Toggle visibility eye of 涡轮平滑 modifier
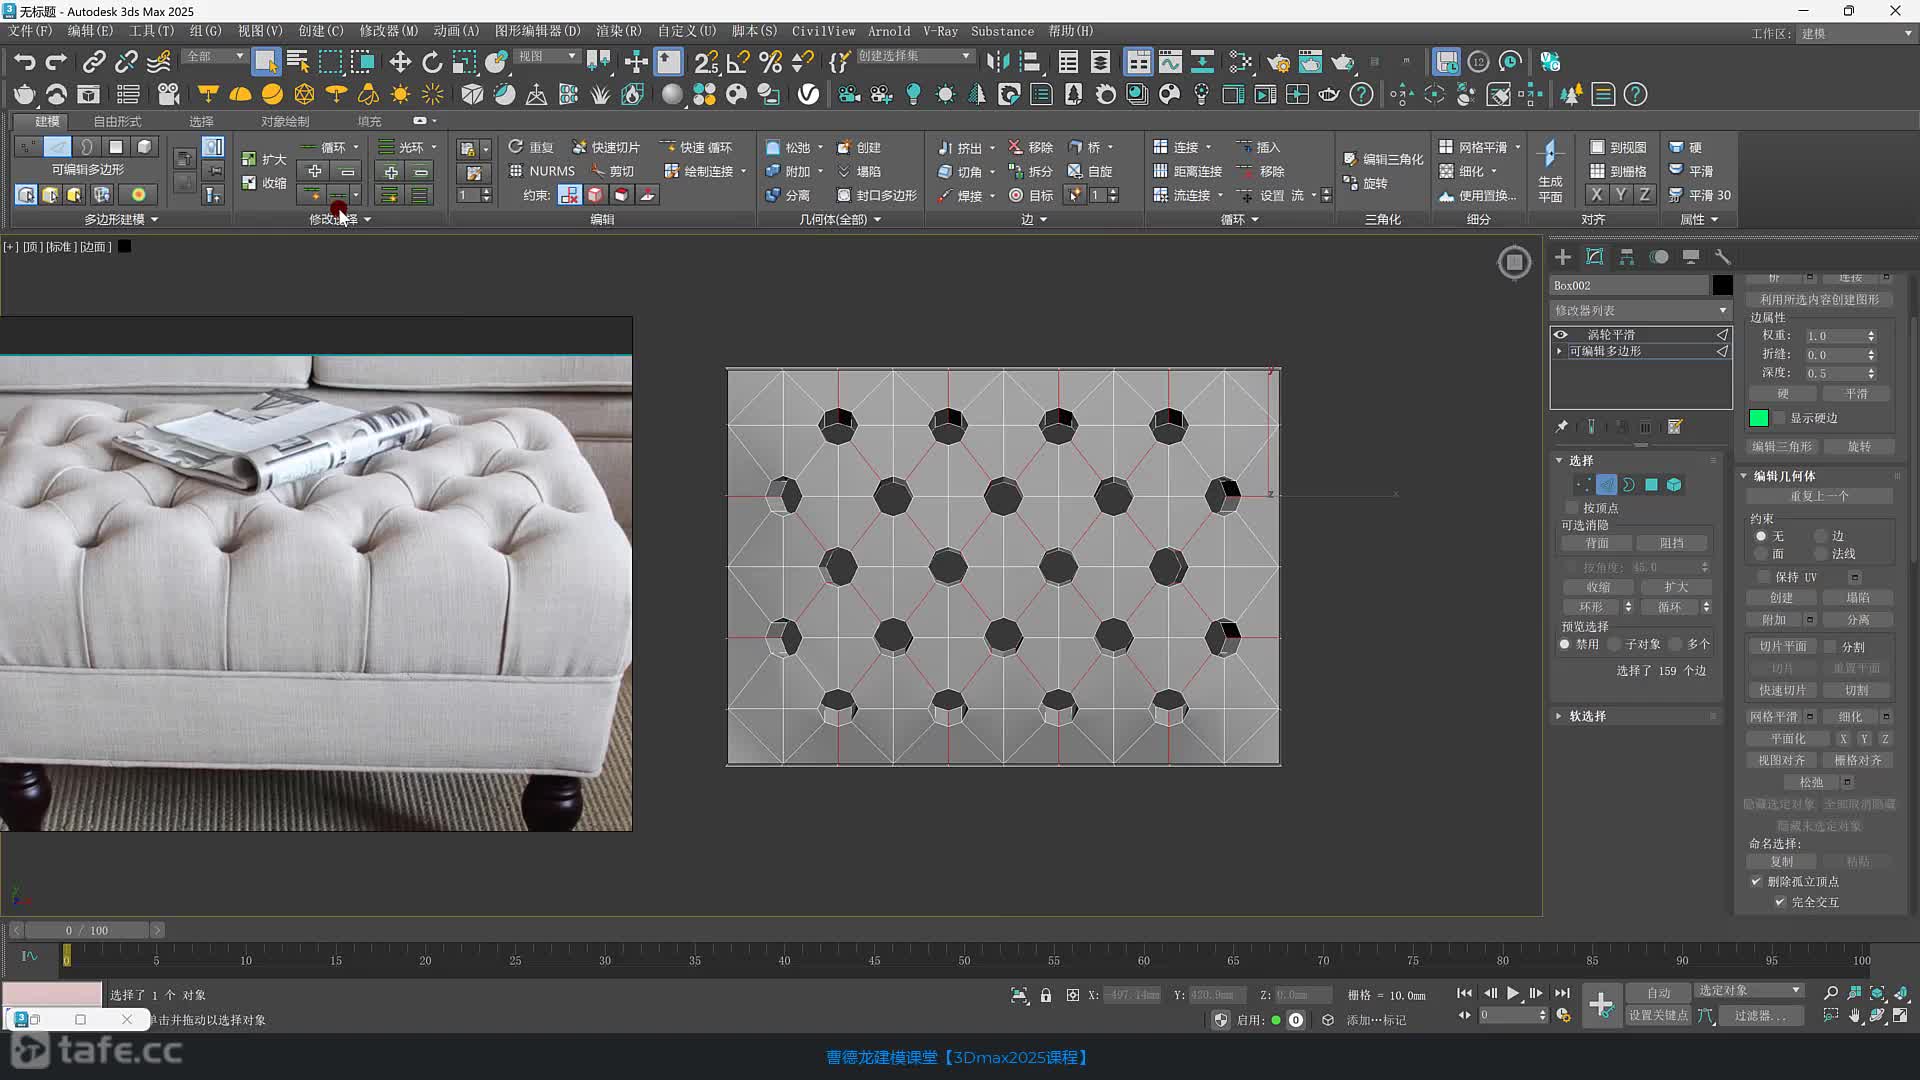Viewport: 1920px width, 1080px height. [1560, 335]
